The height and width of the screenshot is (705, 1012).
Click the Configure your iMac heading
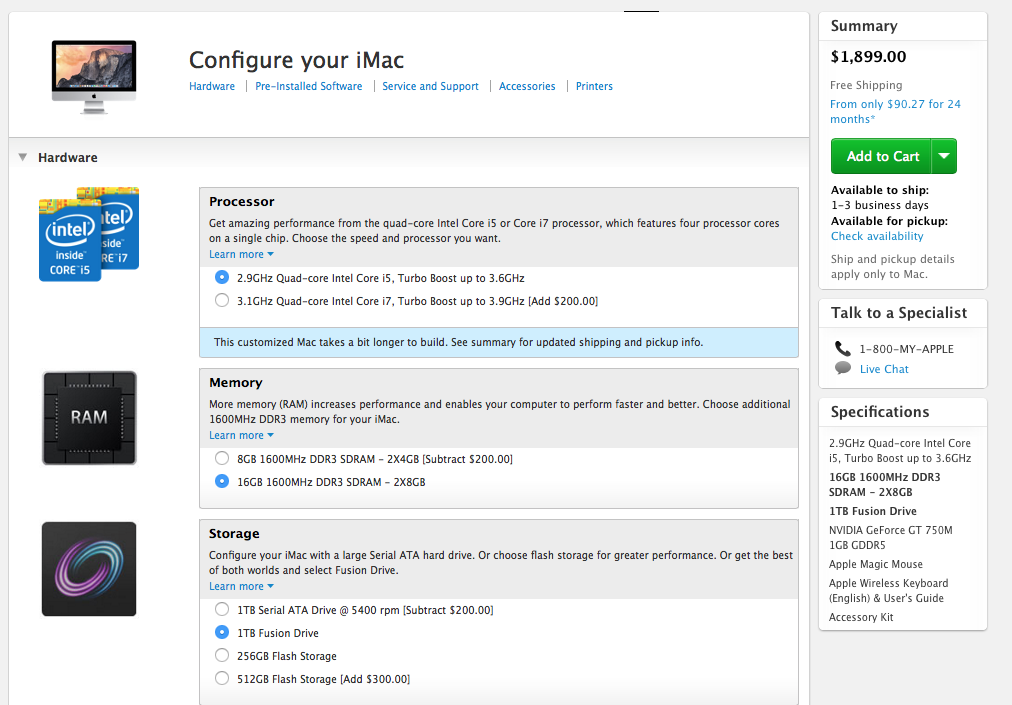coord(296,60)
